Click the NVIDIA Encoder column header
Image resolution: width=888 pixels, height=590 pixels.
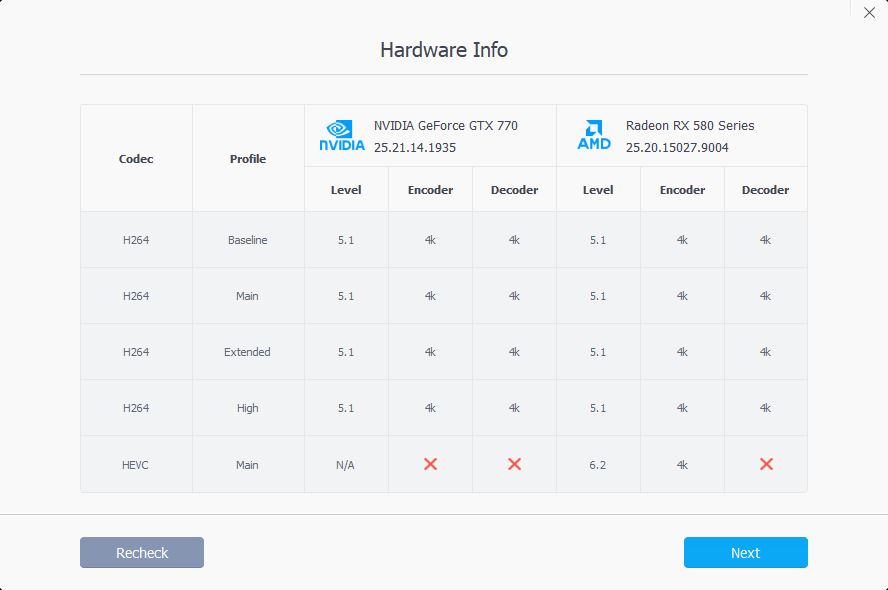[x=430, y=190]
